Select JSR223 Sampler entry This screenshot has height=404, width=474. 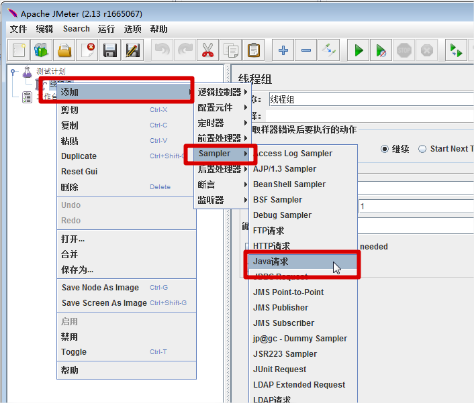click(303, 354)
